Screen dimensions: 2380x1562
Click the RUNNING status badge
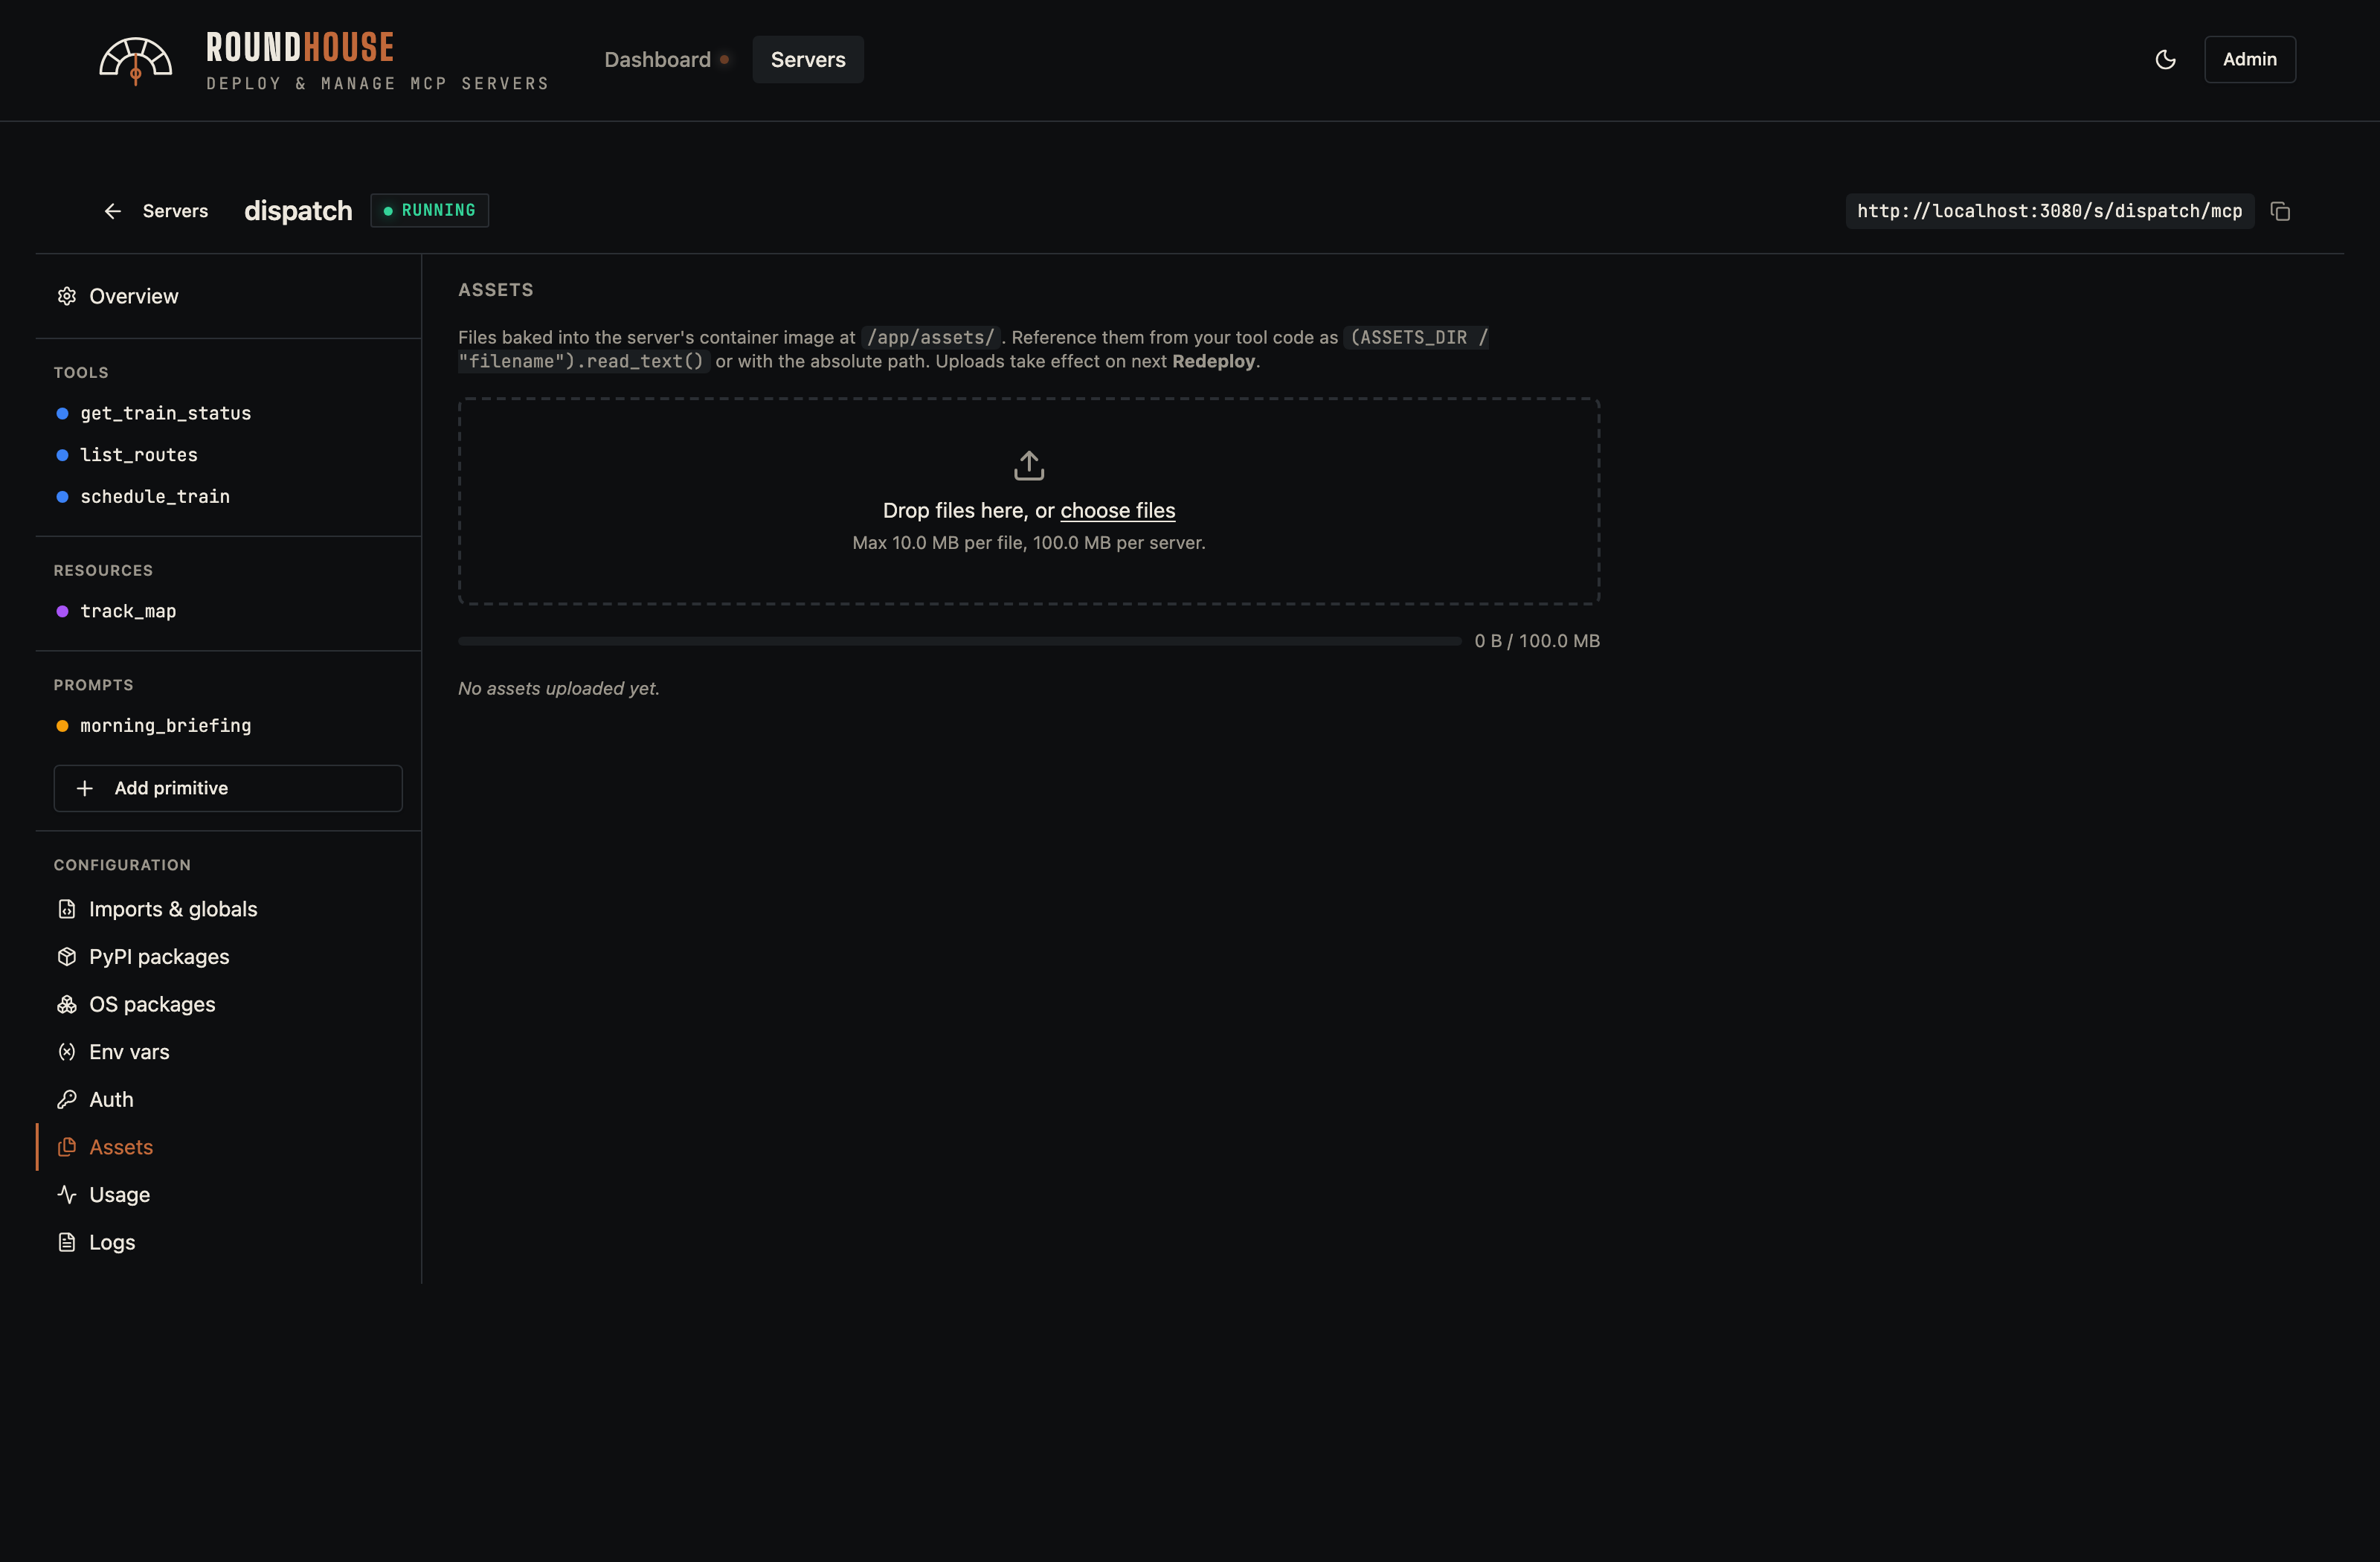pos(429,210)
